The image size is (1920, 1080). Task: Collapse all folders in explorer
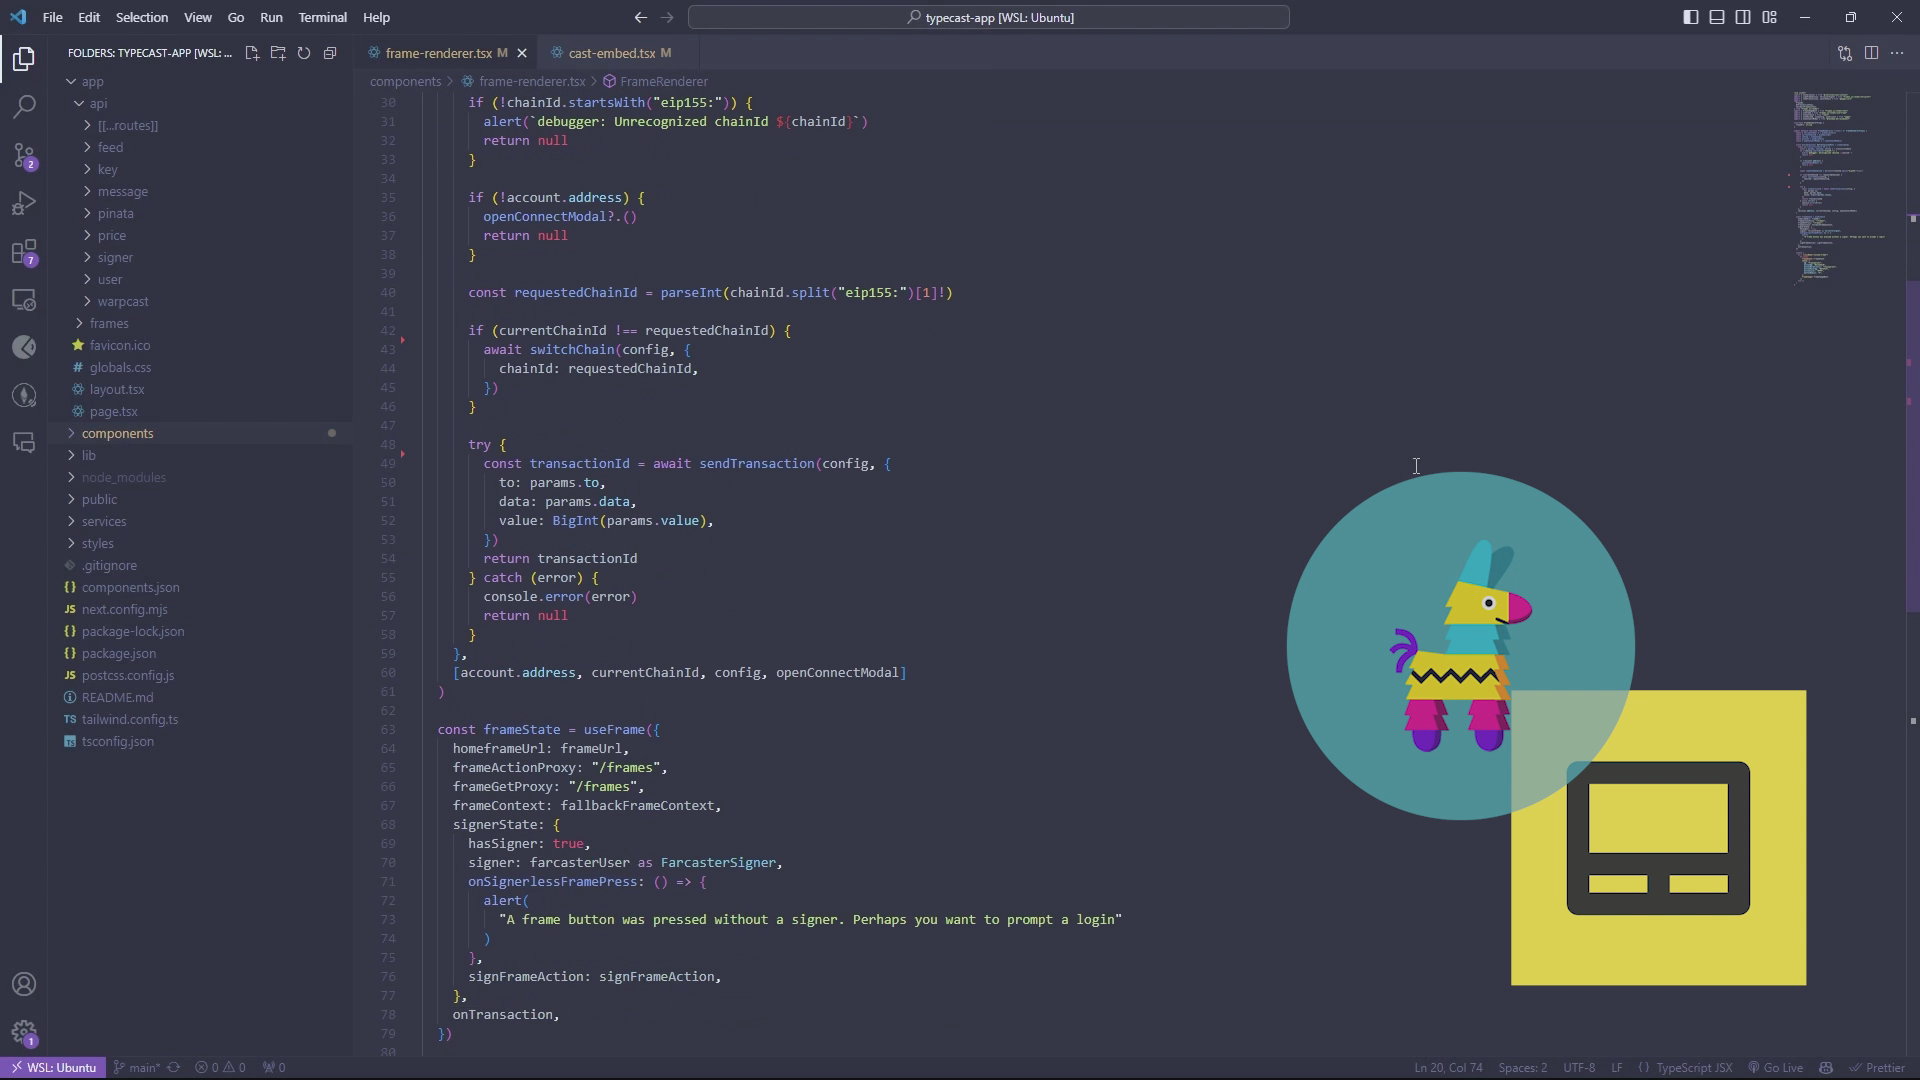(330, 53)
